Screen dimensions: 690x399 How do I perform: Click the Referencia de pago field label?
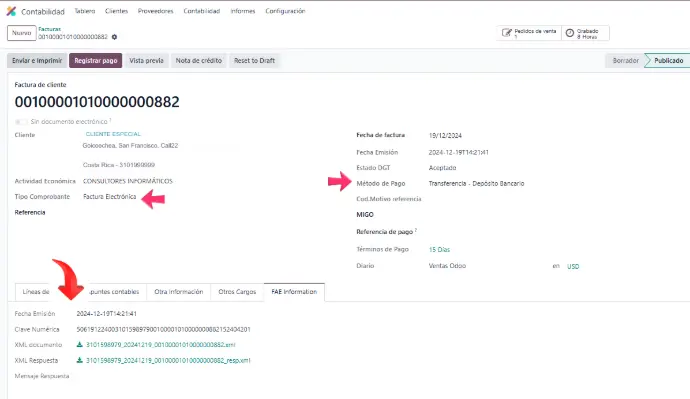pyautogui.click(x=385, y=232)
